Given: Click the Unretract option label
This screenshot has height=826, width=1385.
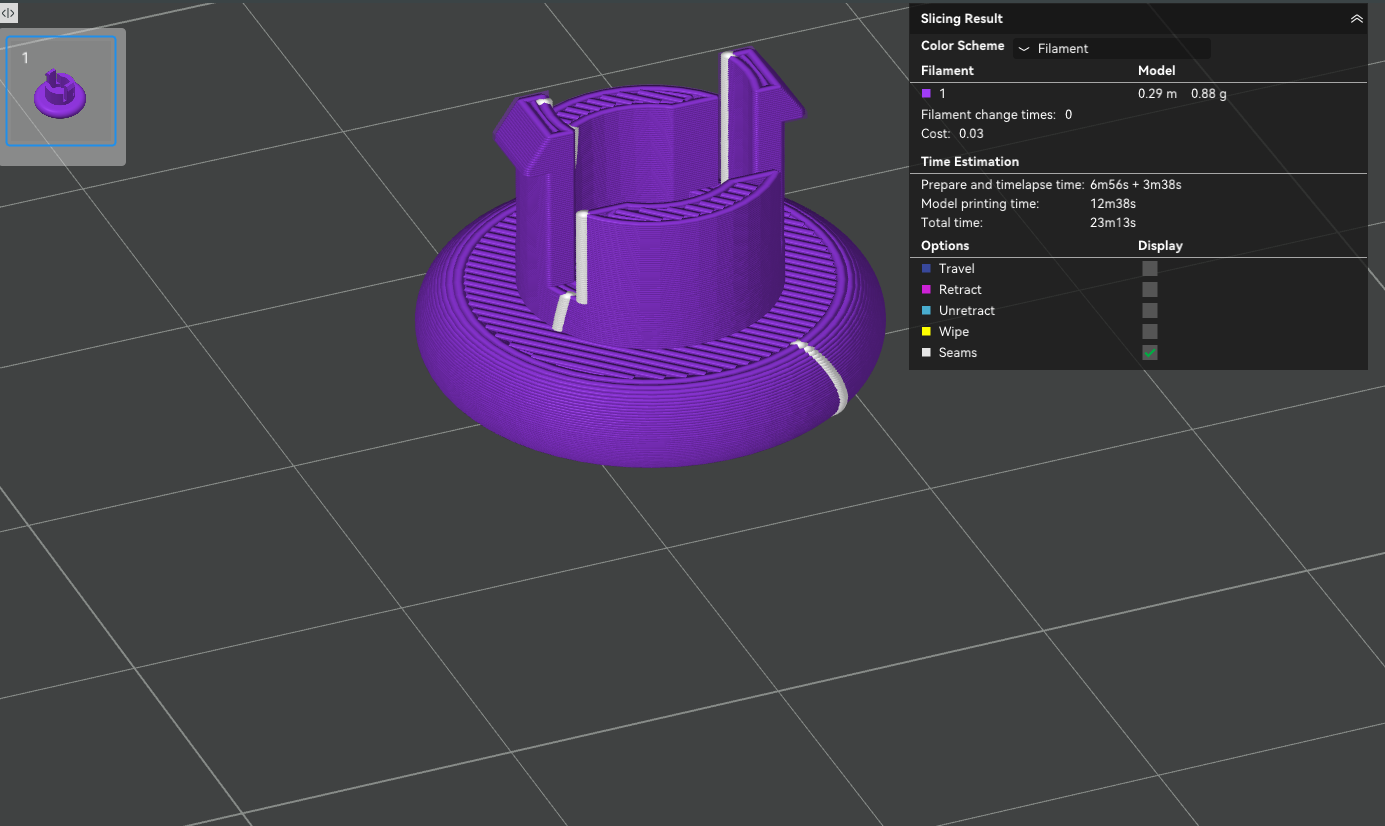Looking at the screenshot, I should click(967, 310).
